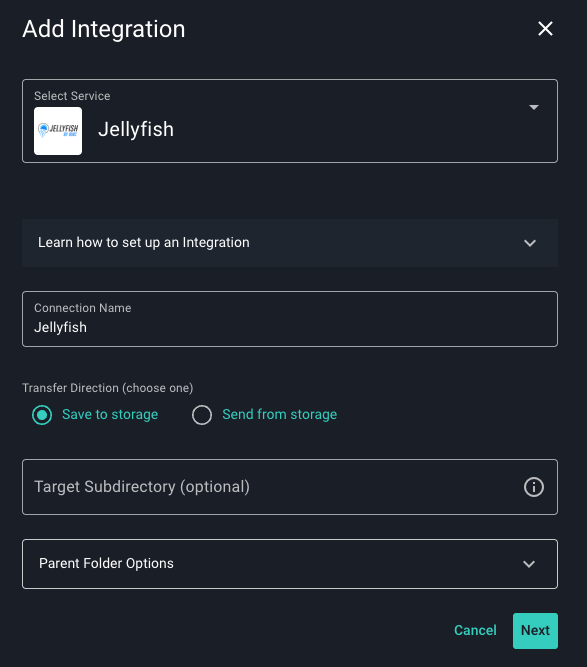587x667 pixels.
Task: Open the Select Service dropdown arrow
Action: coord(533,107)
